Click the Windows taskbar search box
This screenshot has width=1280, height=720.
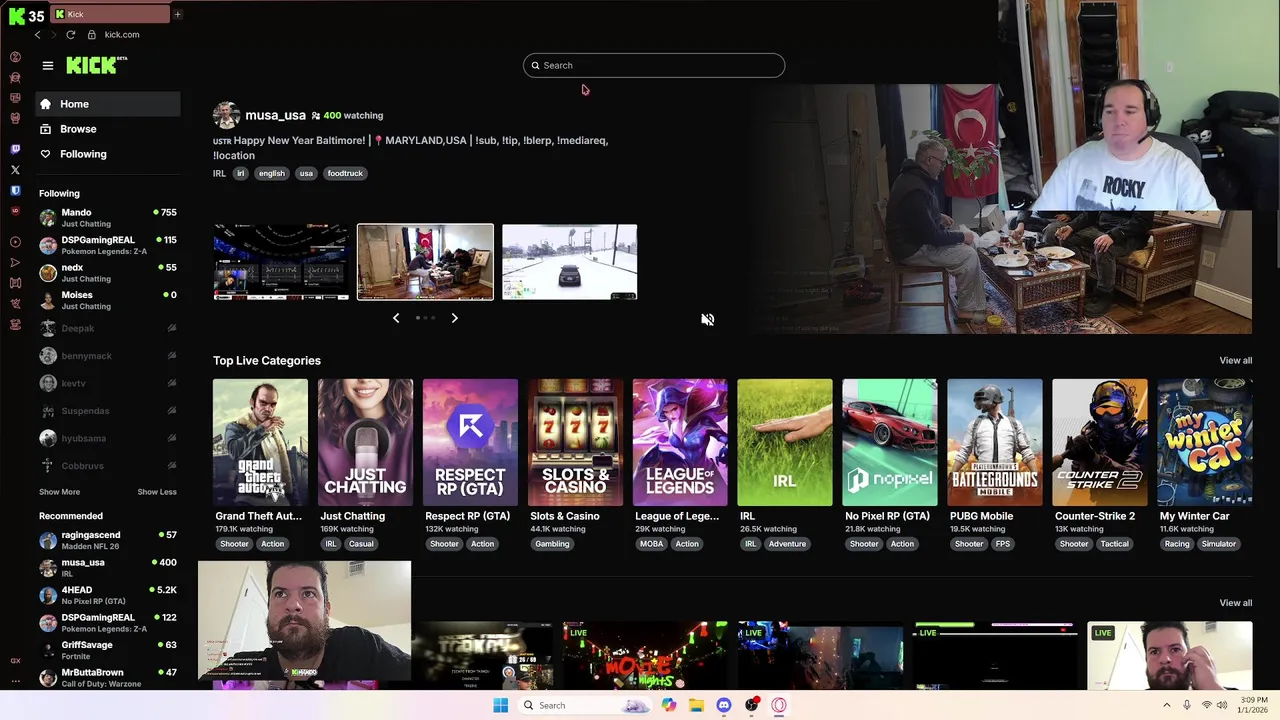coord(585,705)
